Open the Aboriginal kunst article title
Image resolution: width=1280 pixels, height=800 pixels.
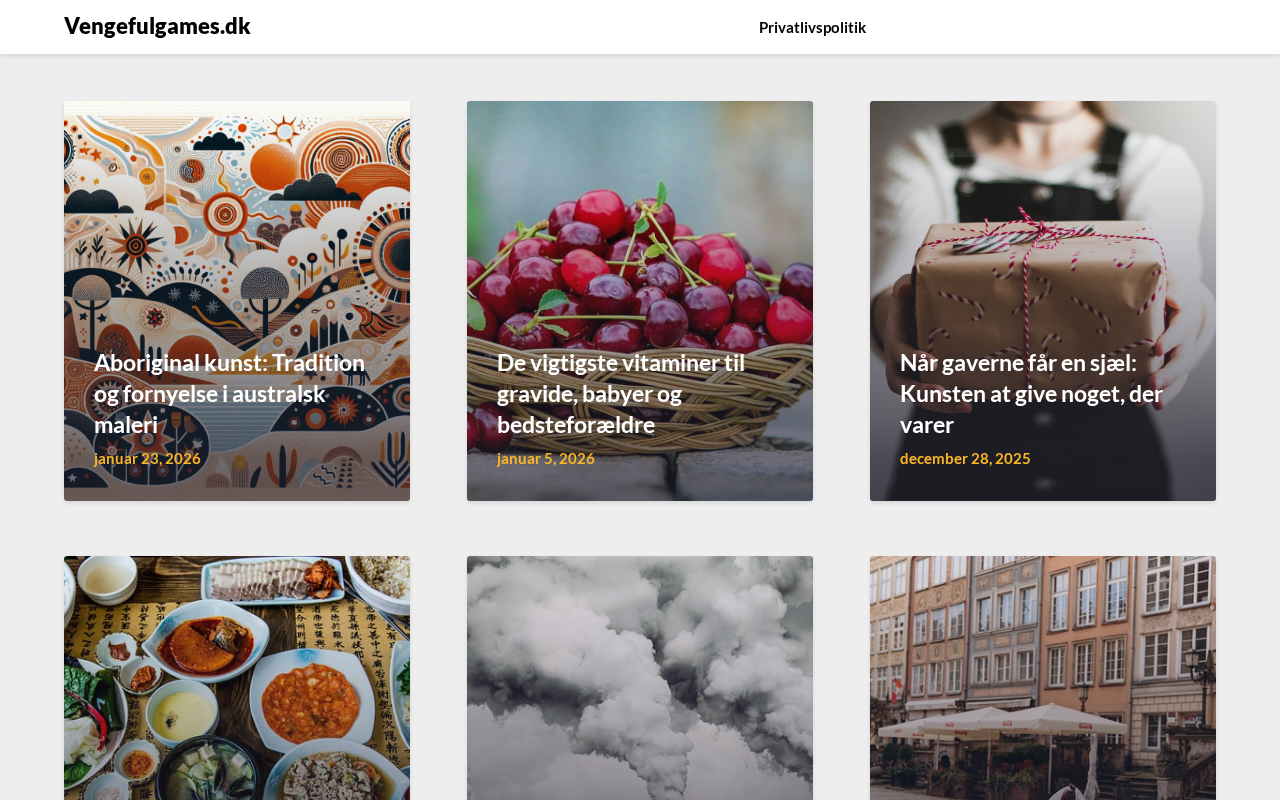pos(230,393)
